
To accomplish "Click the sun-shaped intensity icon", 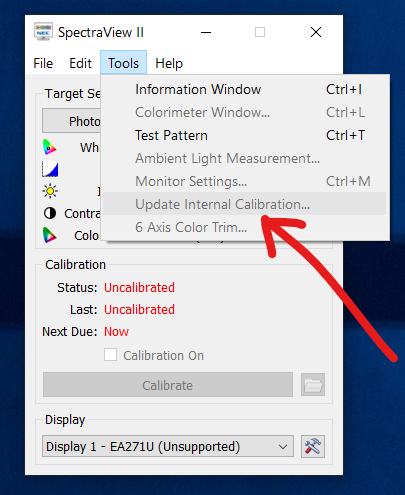I will point(50,191).
